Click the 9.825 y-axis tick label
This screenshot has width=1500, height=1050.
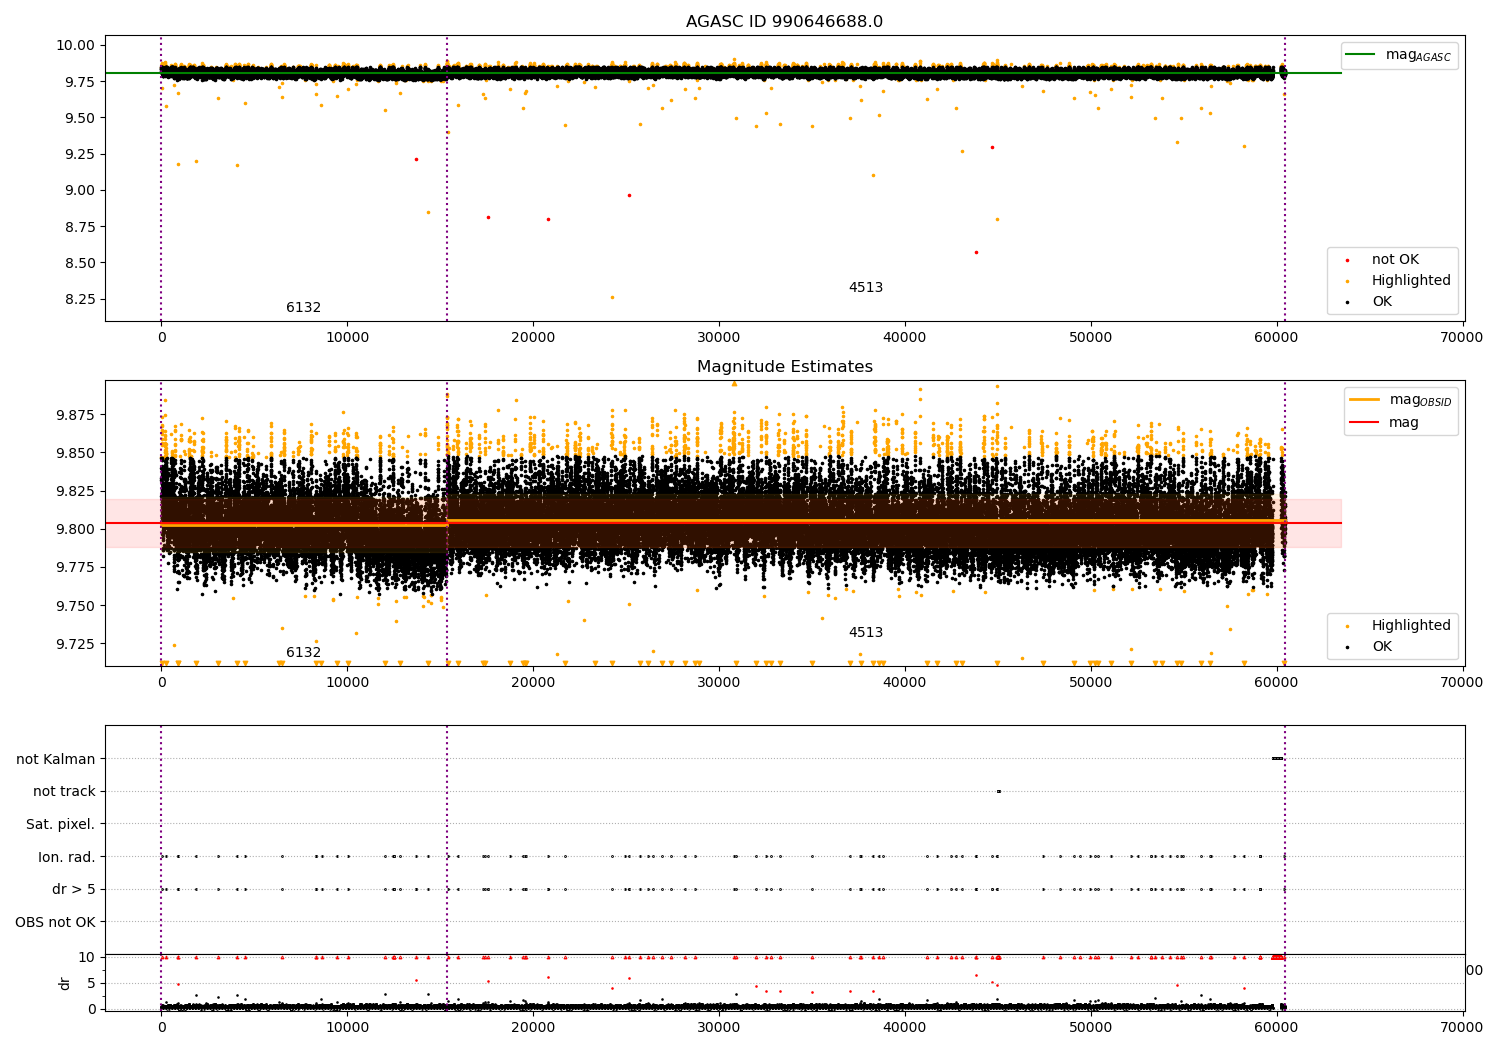click(75, 491)
